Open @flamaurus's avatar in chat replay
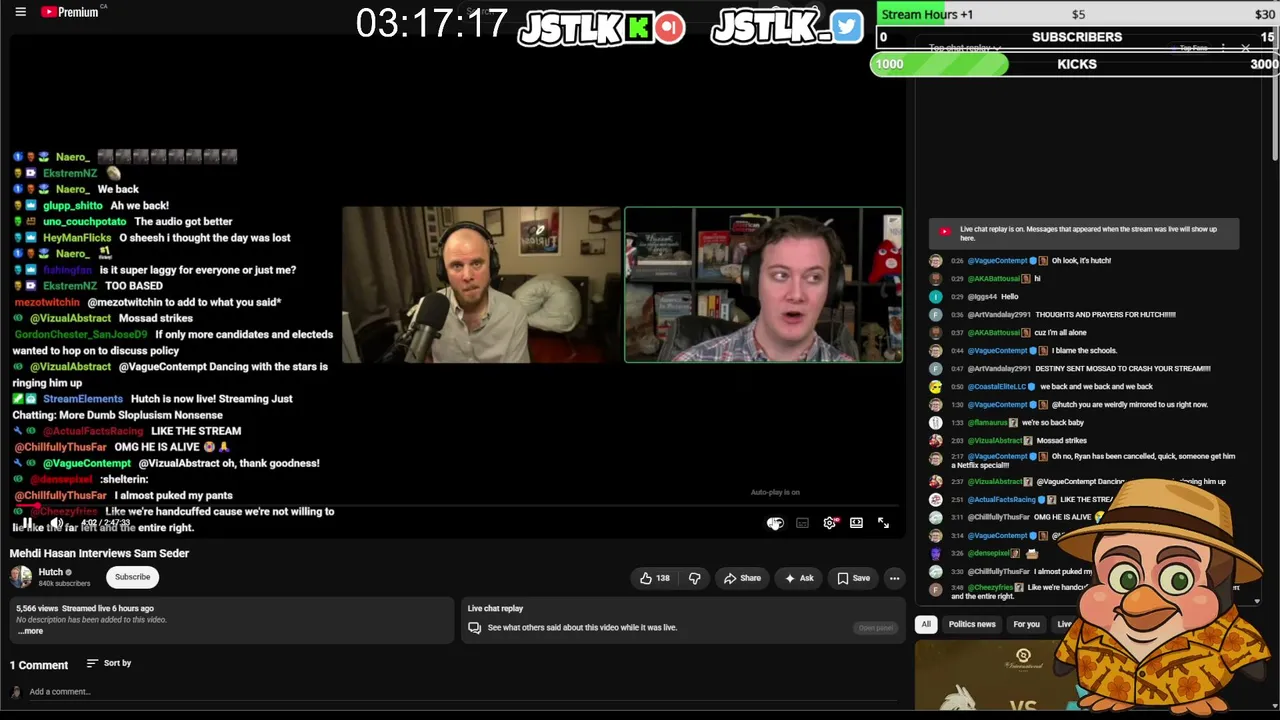 tap(935, 423)
